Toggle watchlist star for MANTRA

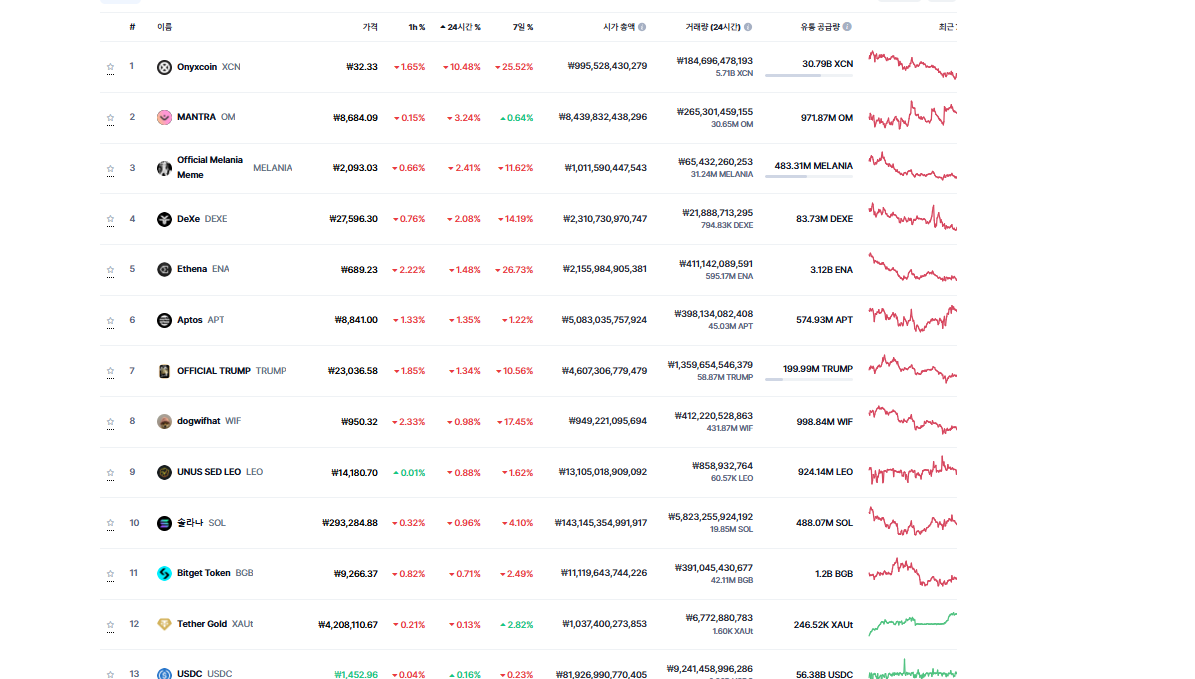111,117
